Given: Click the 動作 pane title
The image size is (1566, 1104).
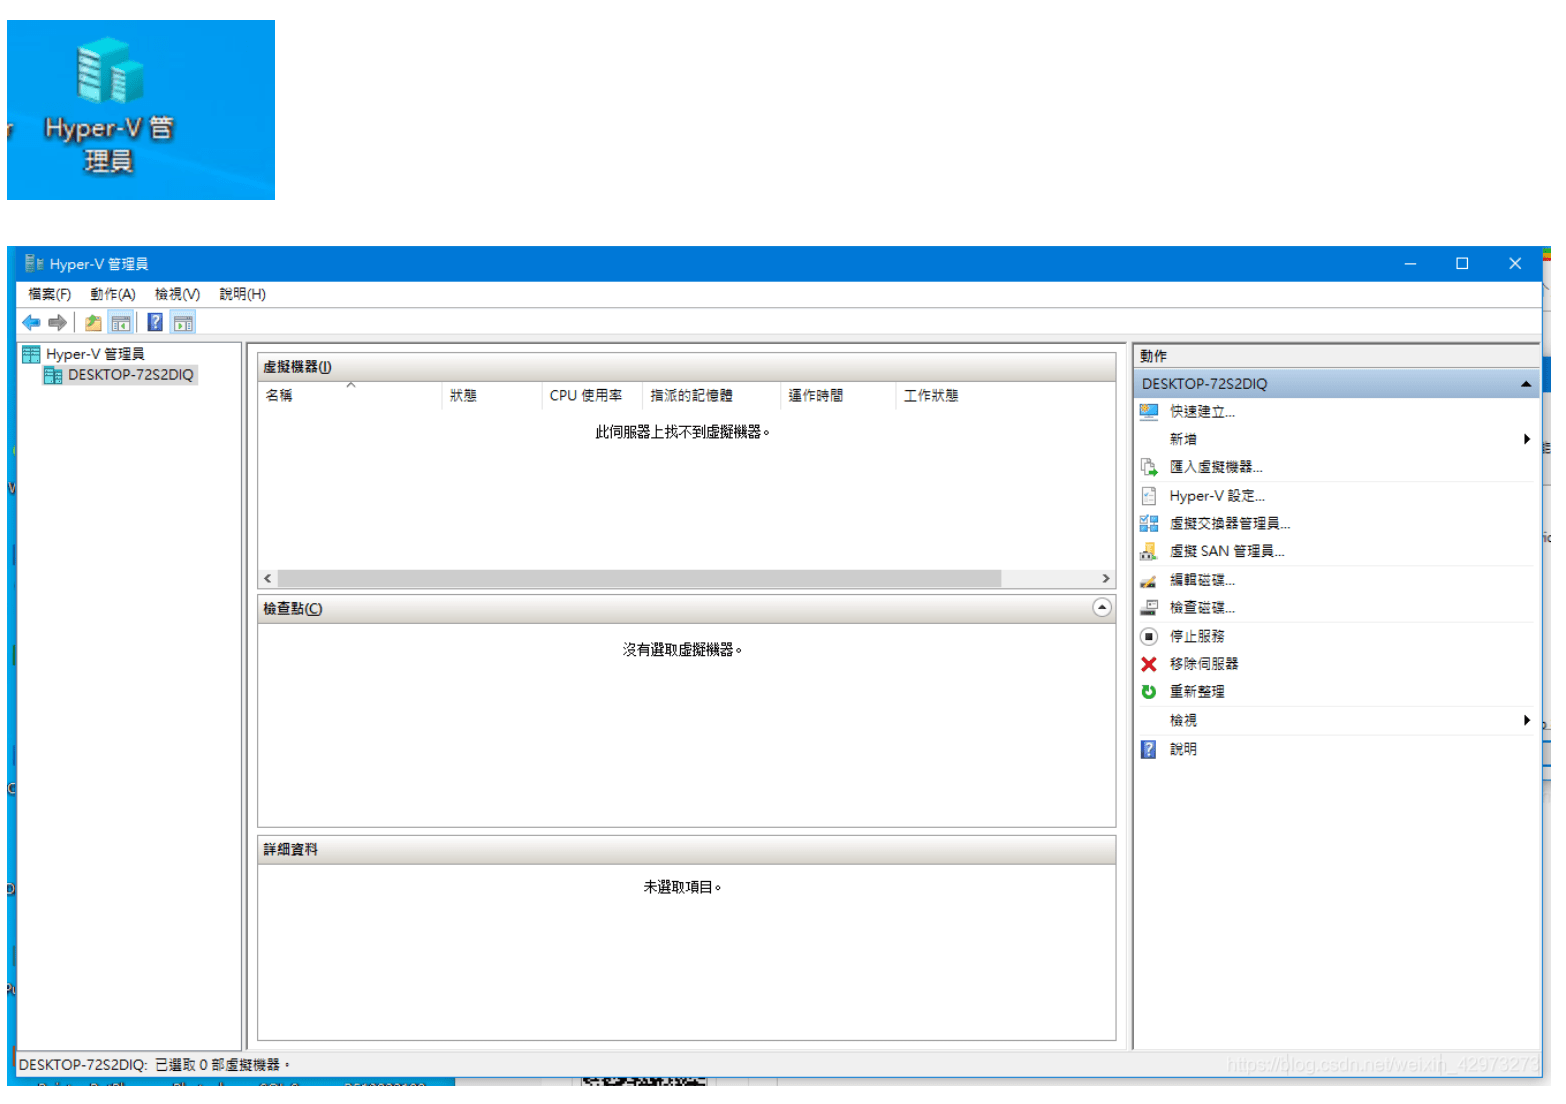Looking at the screenshot, I should 1154,356.
